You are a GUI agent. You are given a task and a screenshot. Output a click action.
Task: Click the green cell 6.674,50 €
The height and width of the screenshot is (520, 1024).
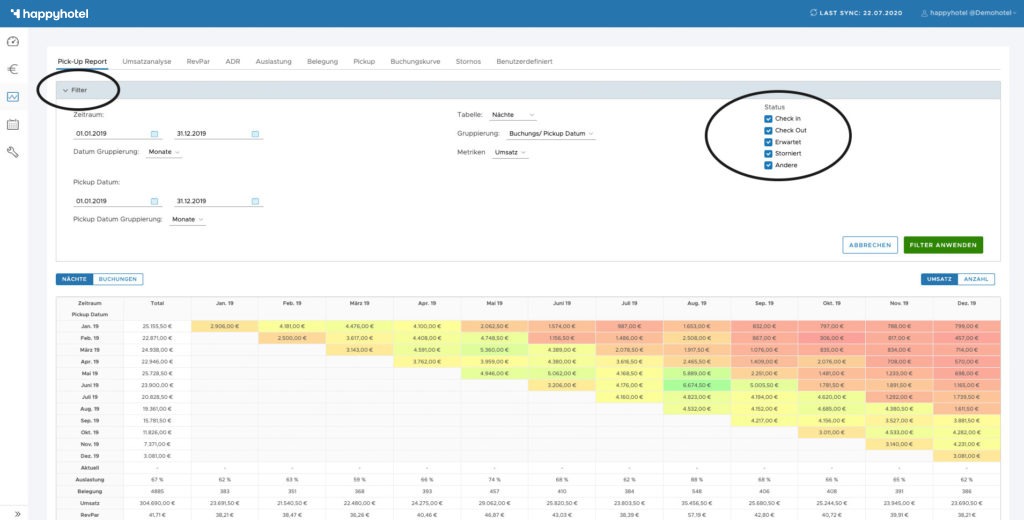coord(697,385)
